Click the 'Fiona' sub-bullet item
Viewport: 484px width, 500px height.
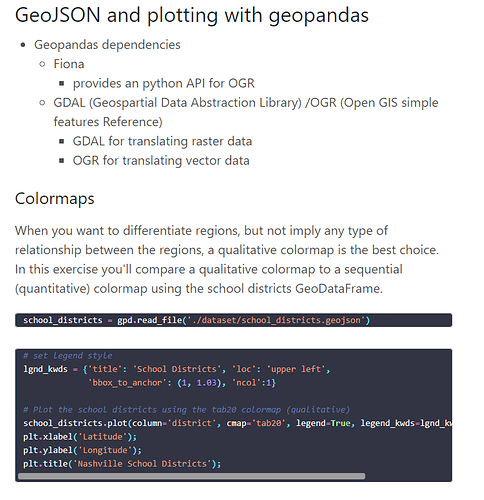pos(69,64)
